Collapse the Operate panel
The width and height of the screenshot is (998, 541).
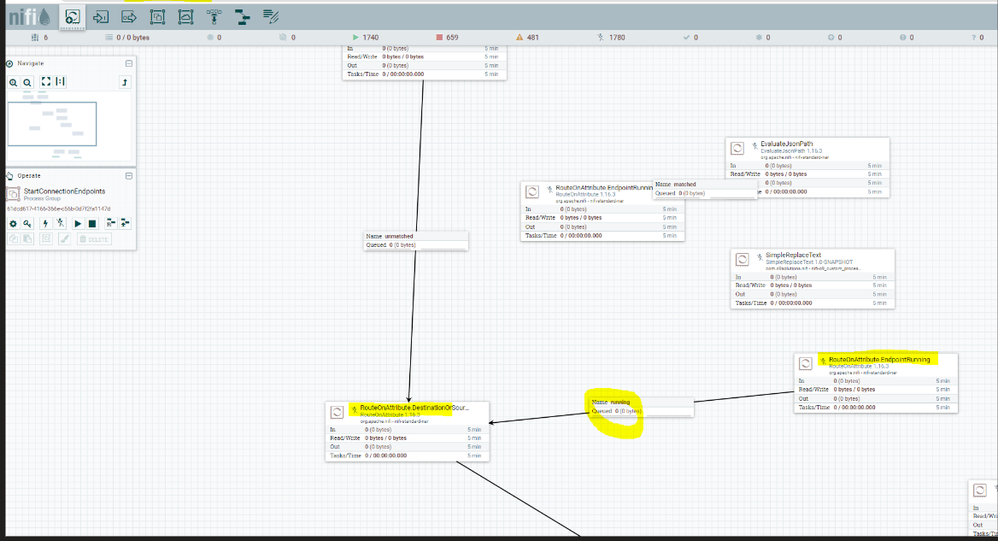click(x=129, y=176)
